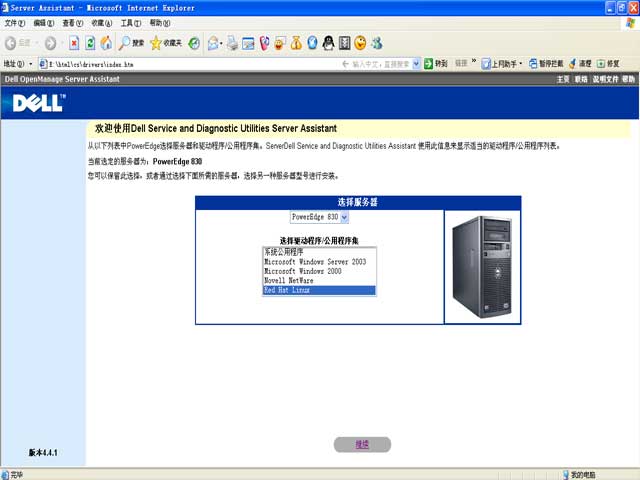Open the 地址 address label dropdown arrow
Image resolution: width=640 pixels, height=480 pixels.
pyautogui.click(x=30, y=64)
